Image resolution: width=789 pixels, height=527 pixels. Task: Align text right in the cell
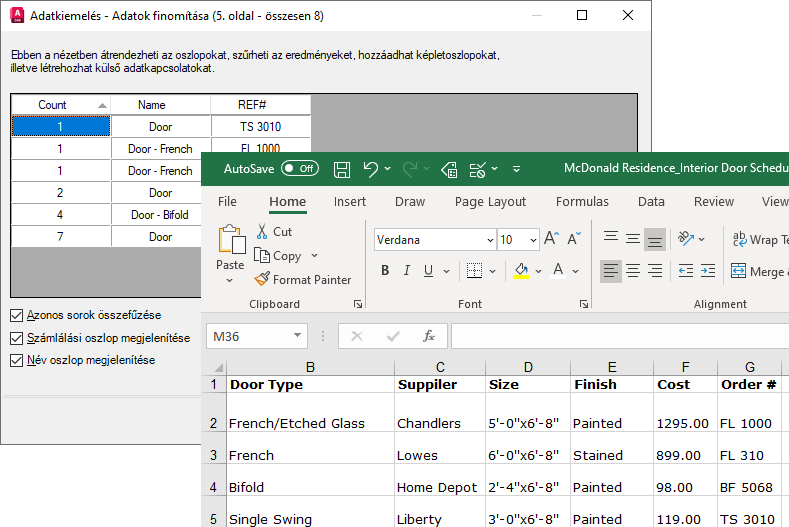pyautogui.click(x=655, y=271)
